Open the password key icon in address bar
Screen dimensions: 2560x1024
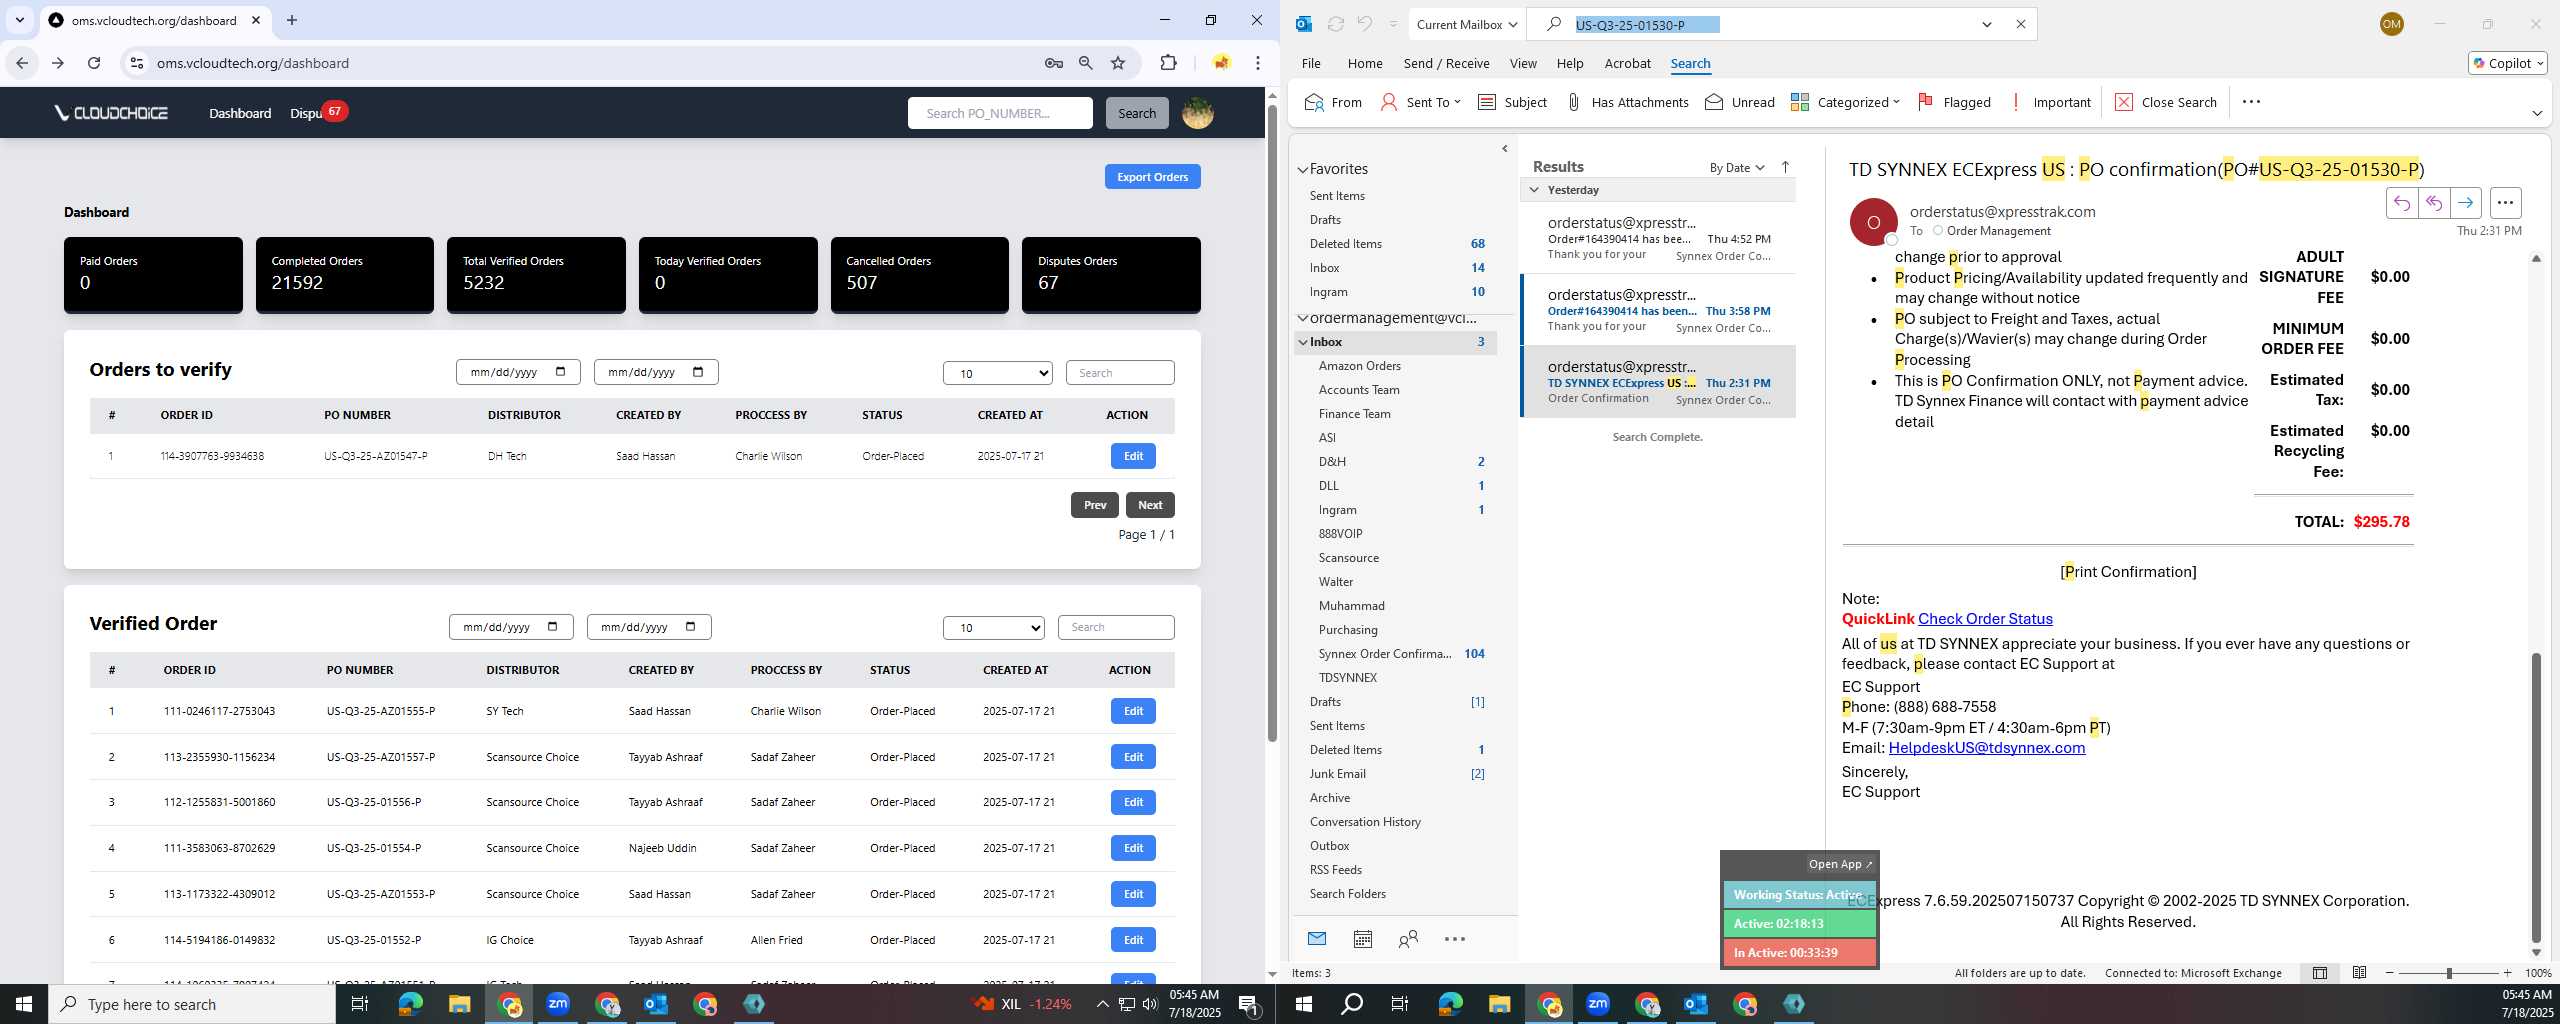tap(1054, 63)
